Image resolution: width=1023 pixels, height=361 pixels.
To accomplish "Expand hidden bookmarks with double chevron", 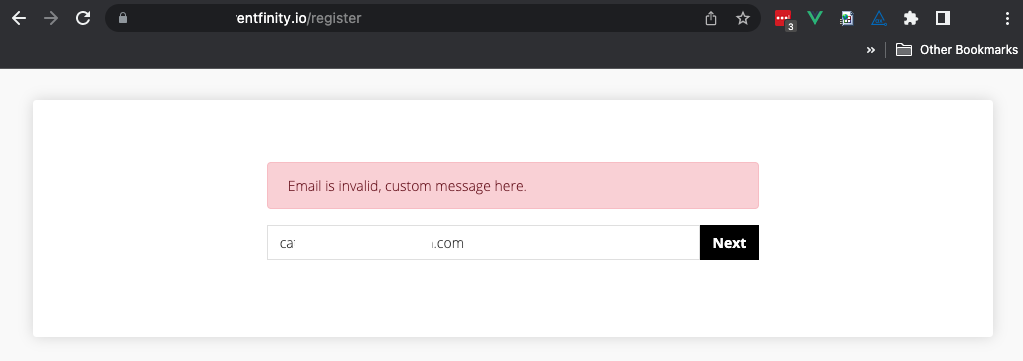I will [x=870, y=50].
